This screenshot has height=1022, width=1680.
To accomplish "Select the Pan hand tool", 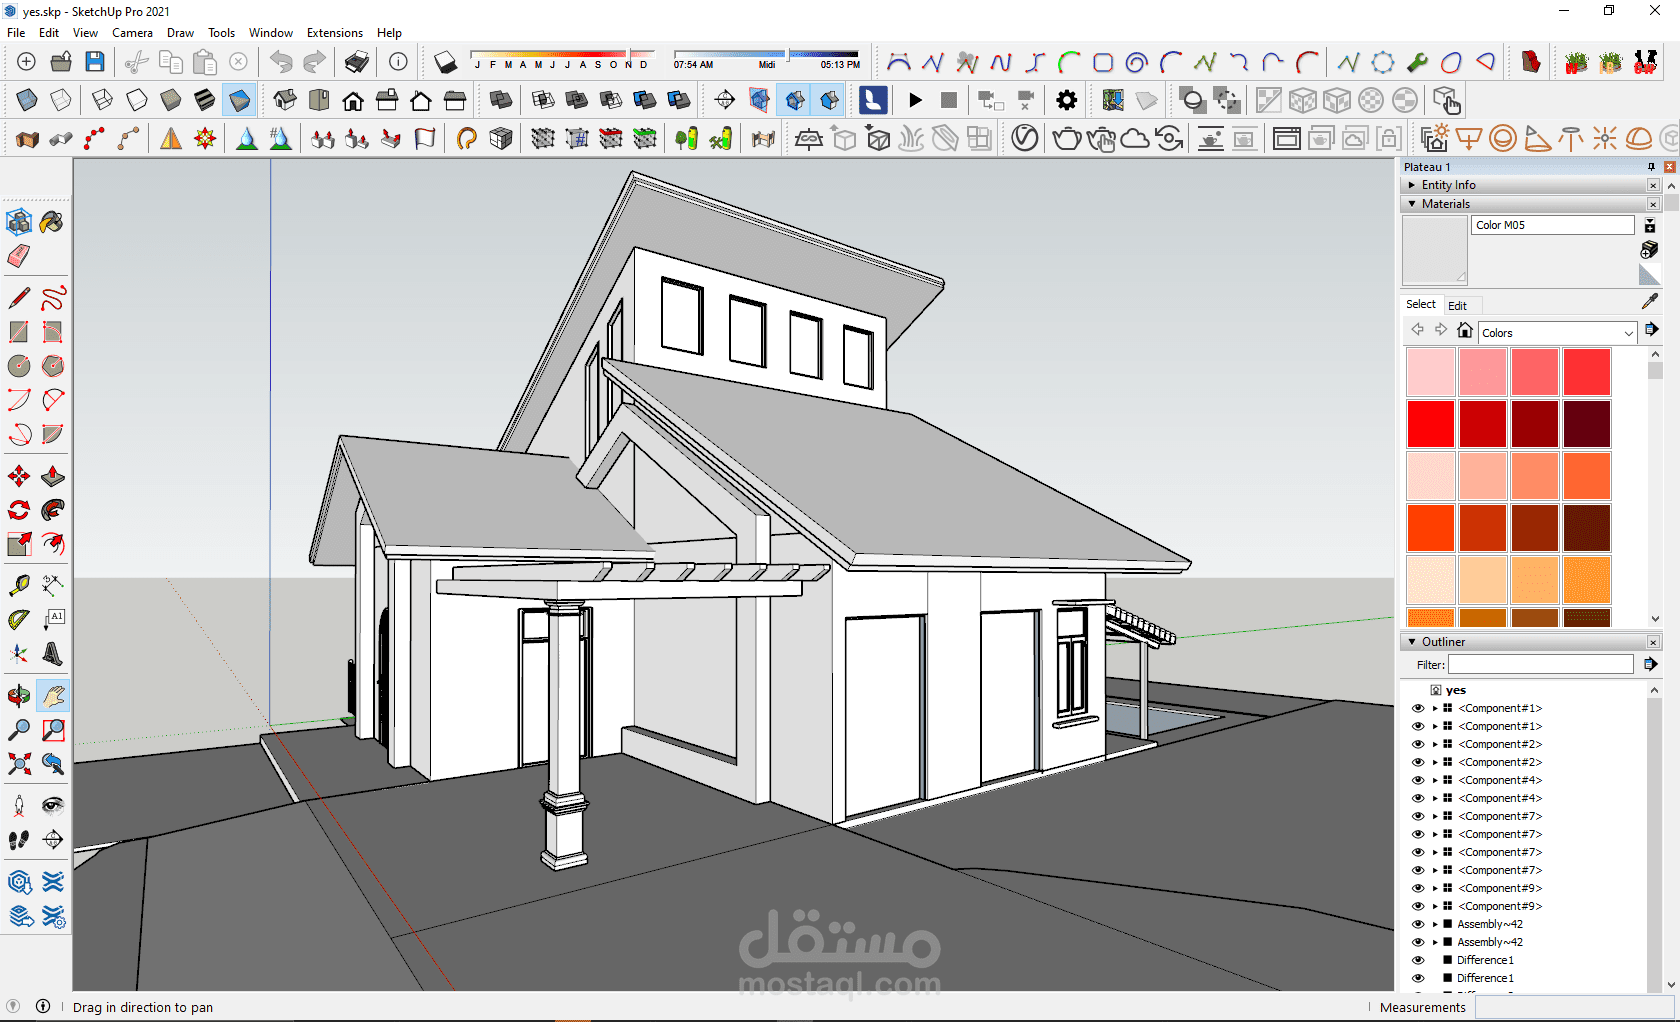I will 53,696.
